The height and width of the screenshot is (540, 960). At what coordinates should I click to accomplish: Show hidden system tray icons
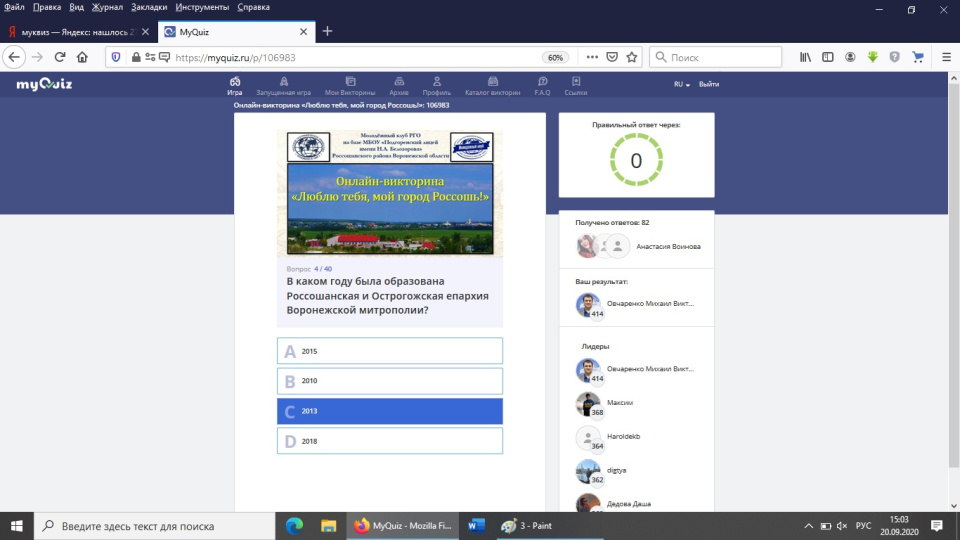[x=808, y=526]
